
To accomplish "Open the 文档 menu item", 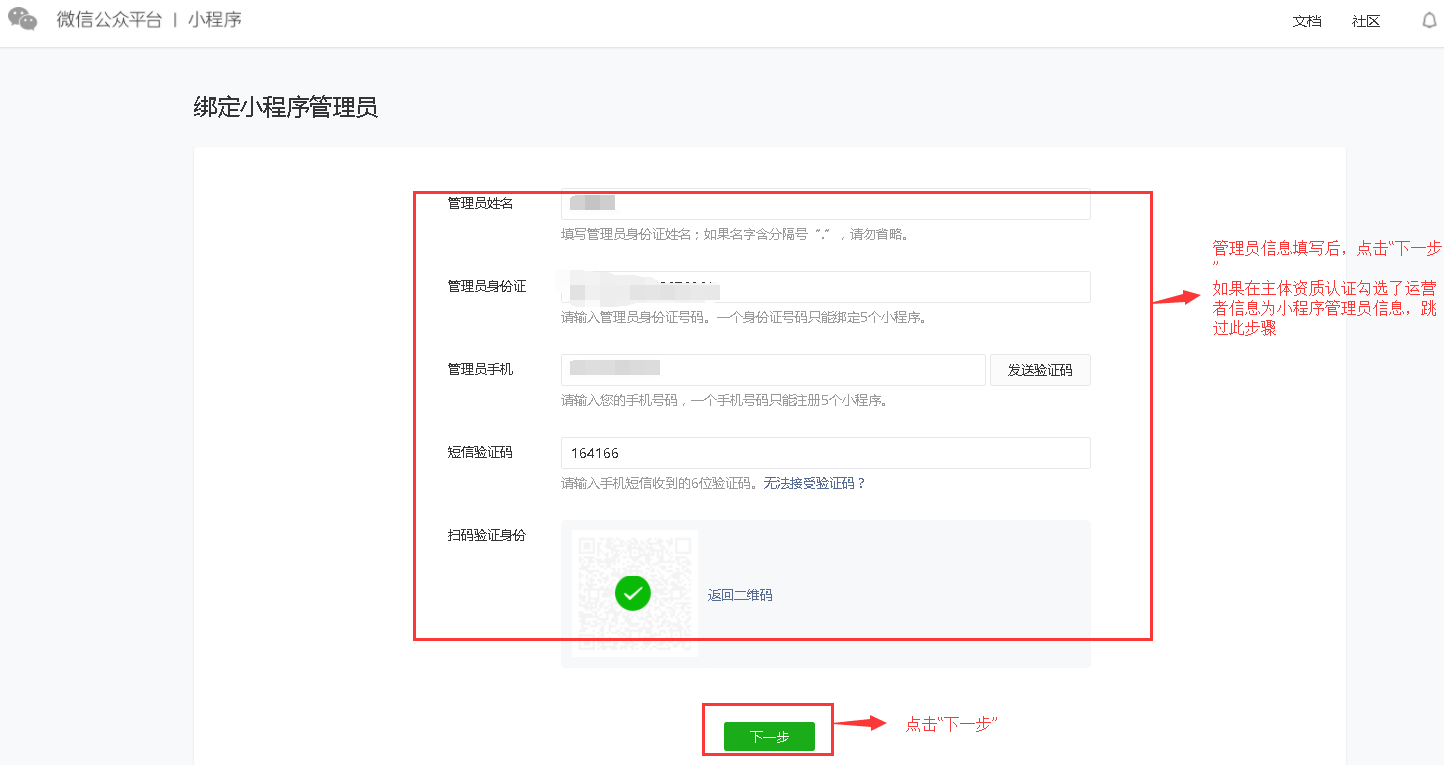I will [1306, 21].
